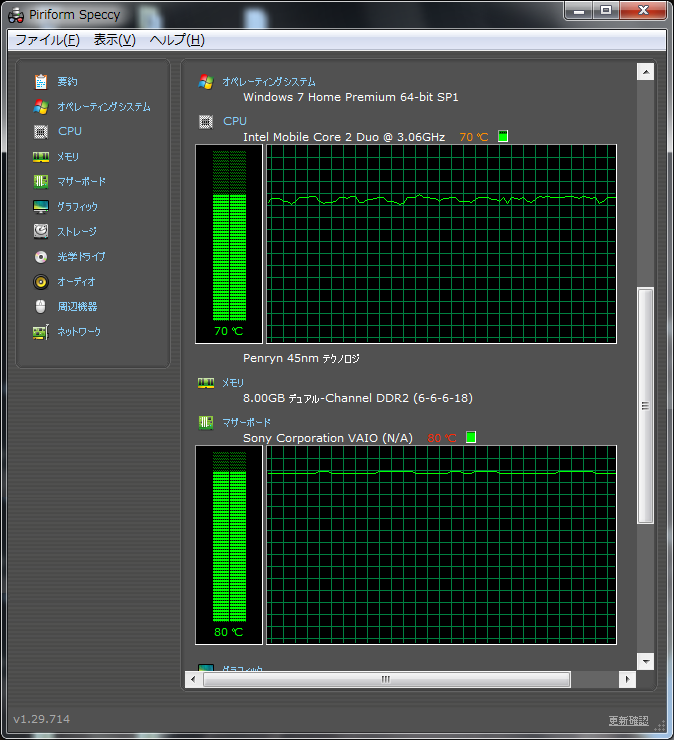674x742 pixels.
Task: Click the メモリ icon in main panel
Action: (205, 383)
